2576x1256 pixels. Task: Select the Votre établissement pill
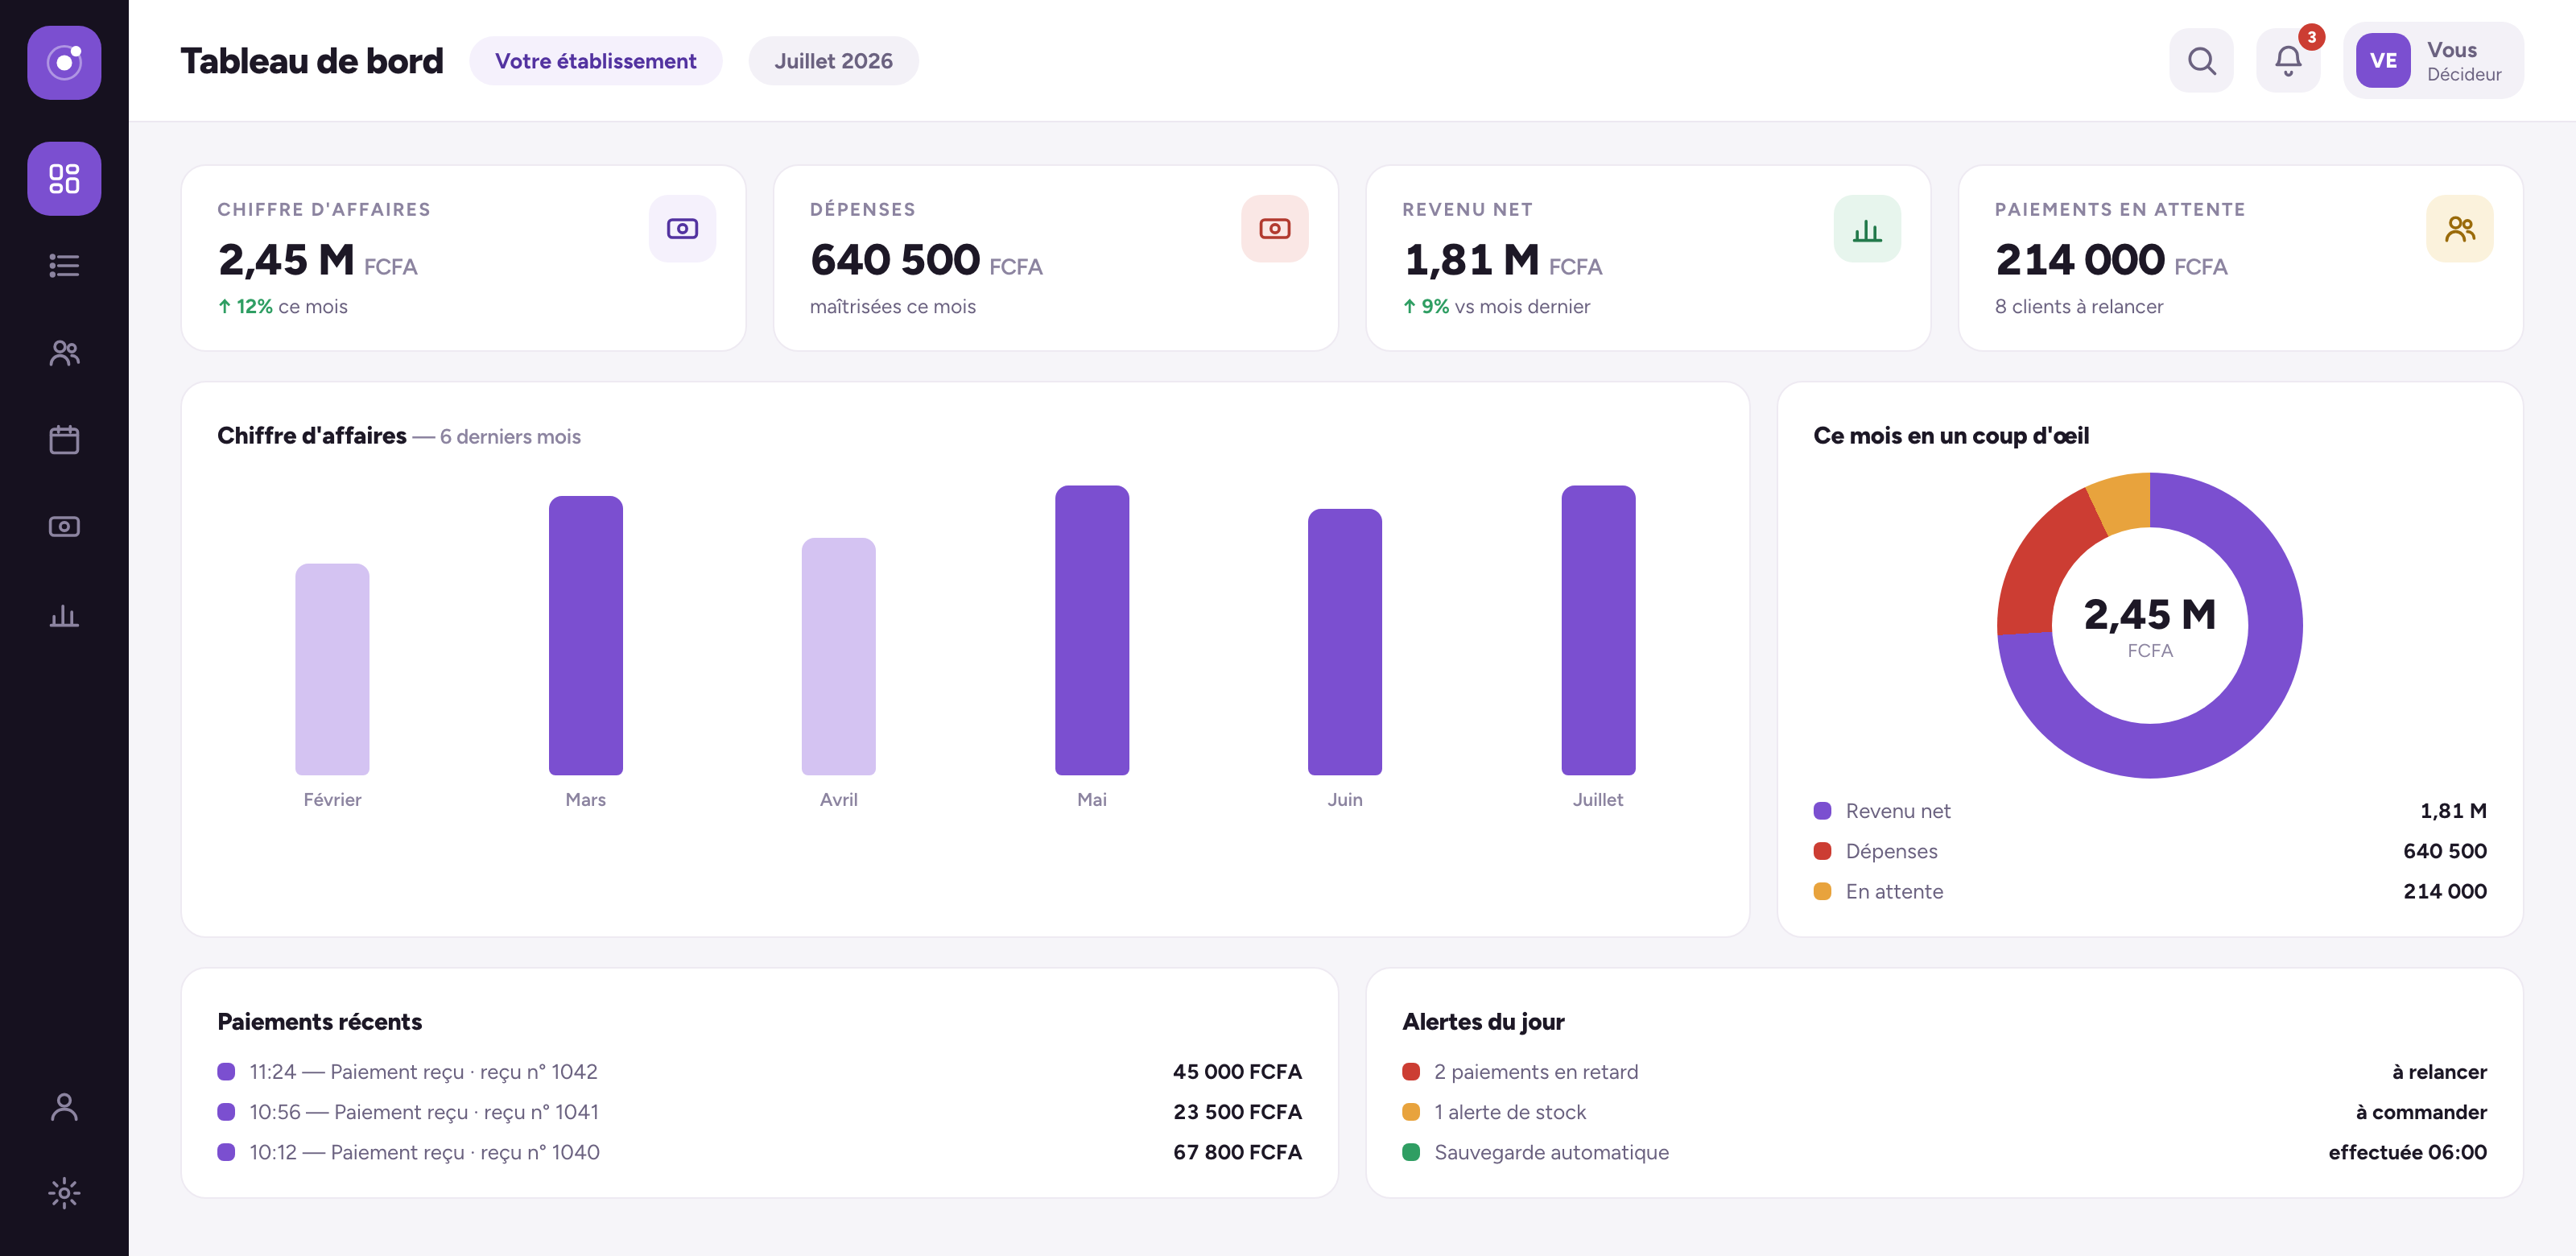tap(596, 61)
